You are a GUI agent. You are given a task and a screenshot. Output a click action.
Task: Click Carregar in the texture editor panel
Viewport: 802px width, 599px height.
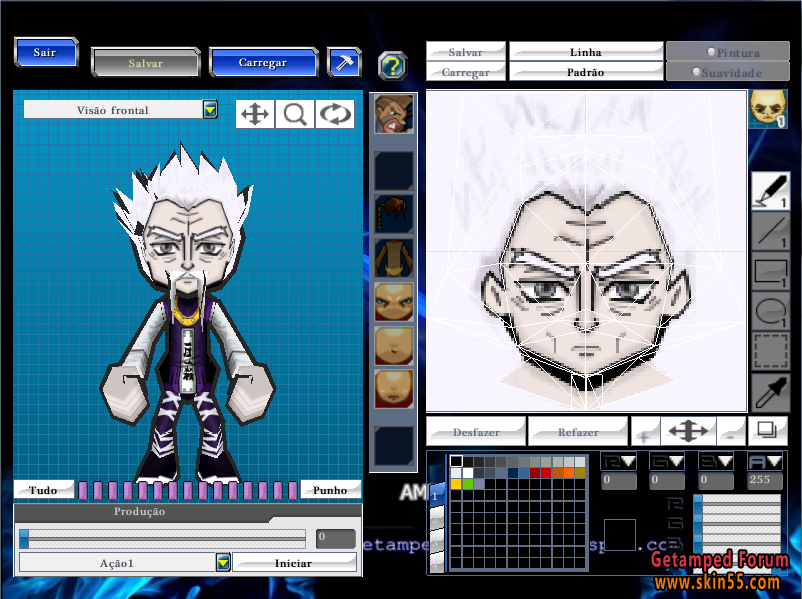[x=465, y=72]
